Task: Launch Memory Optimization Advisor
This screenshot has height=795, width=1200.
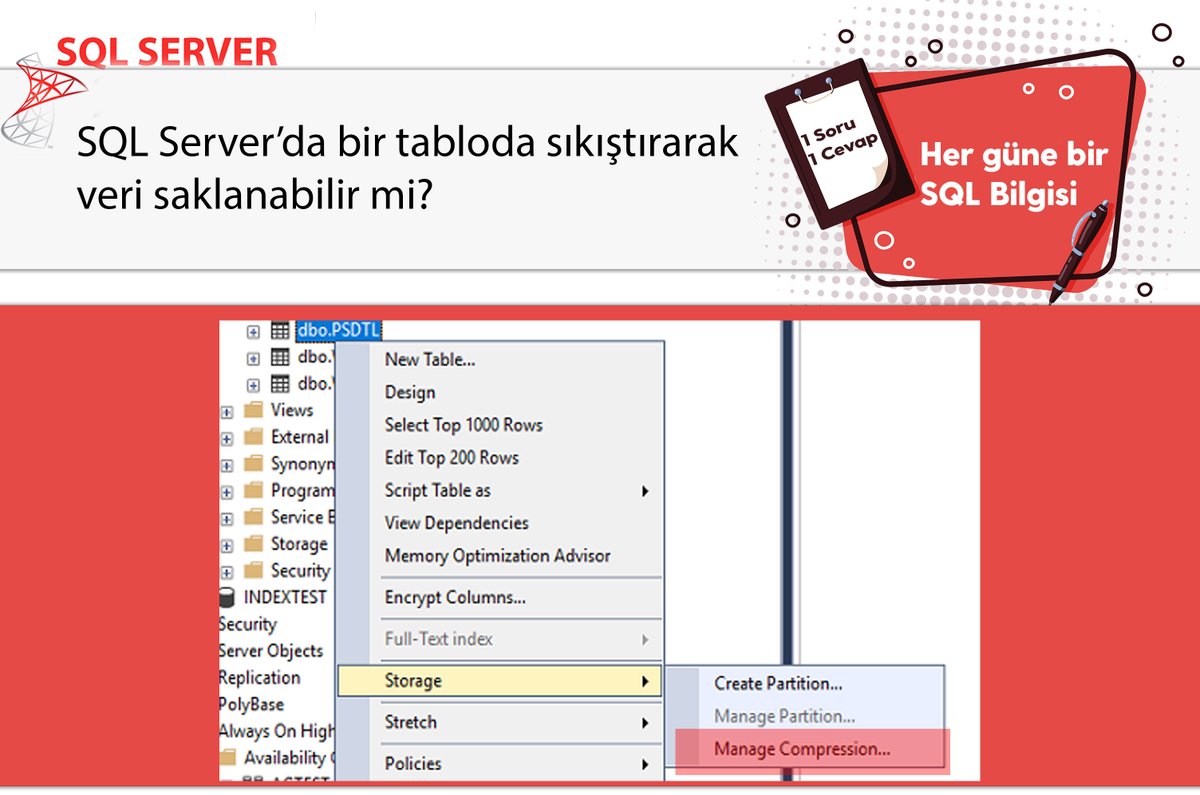Action: click(x=499, y=556)
